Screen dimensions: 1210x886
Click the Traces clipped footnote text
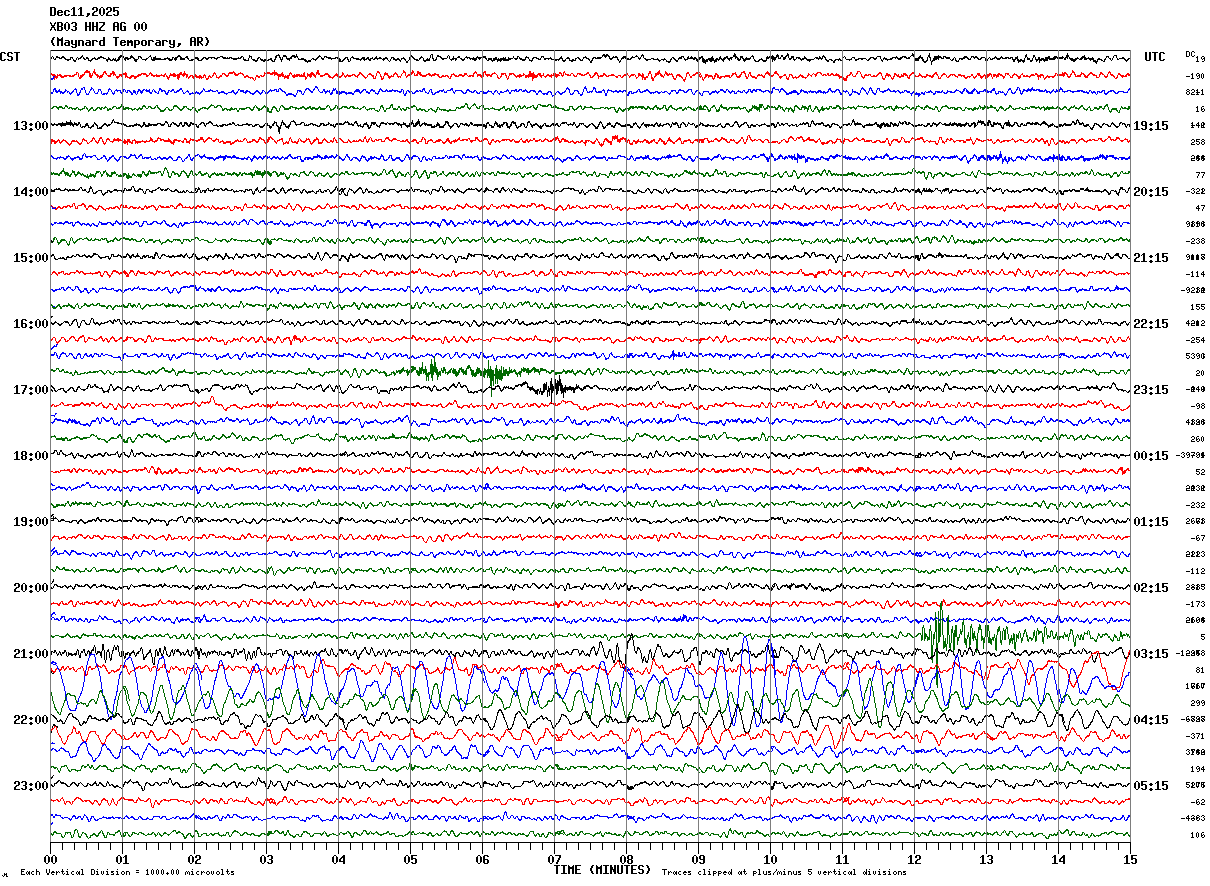[x=784, y=873]
